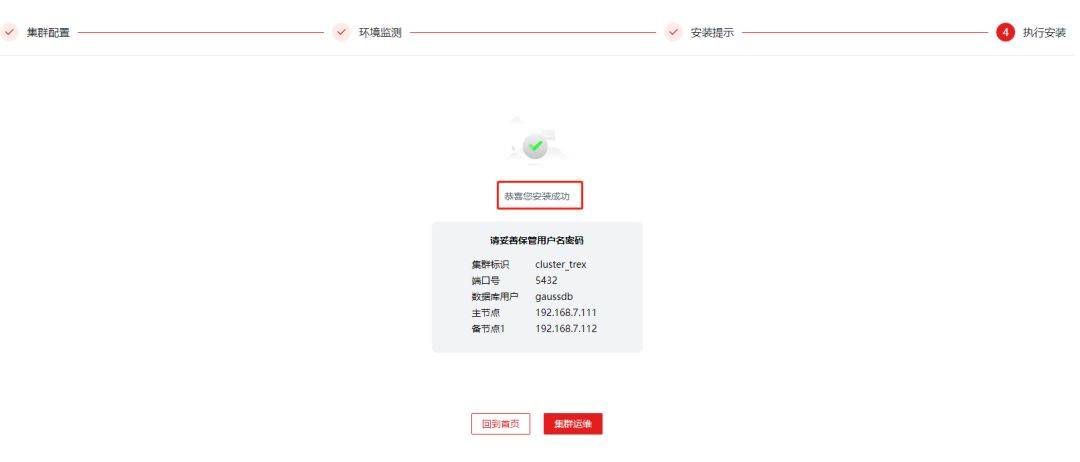Viewport: 1080px width, 462px height.
Task: Click the 安装提示 step checkmark icon
Action: (674, 32)
